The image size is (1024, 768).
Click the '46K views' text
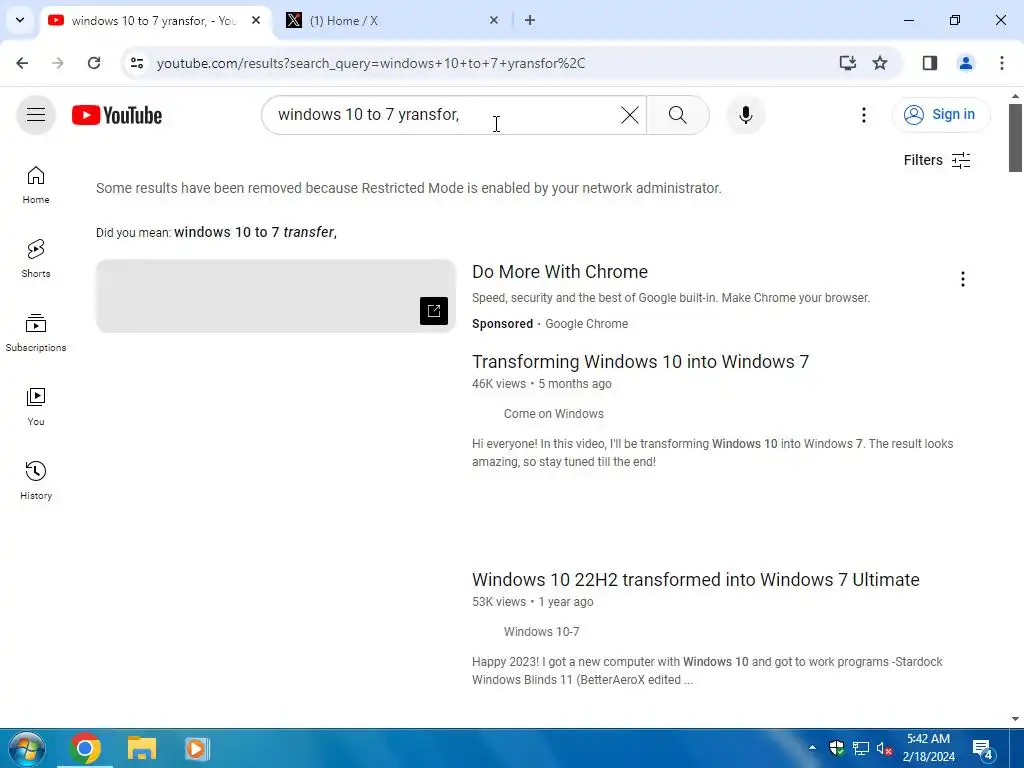pyautogui.click(x=499, y=384)
